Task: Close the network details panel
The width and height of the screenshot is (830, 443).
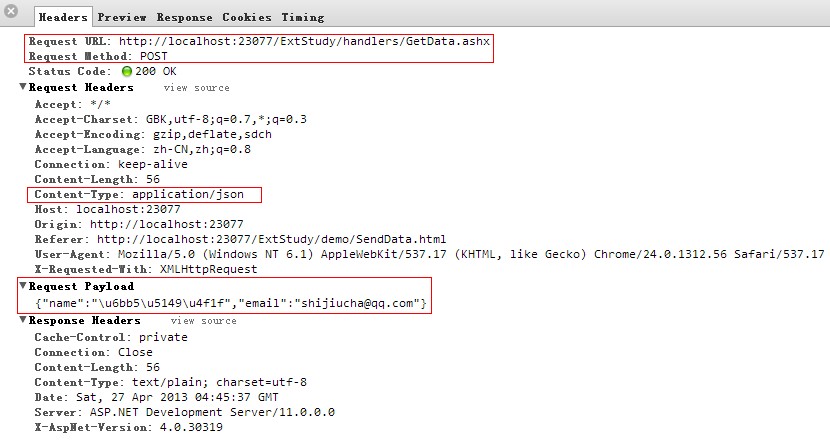Action: (x=11, y=11)
